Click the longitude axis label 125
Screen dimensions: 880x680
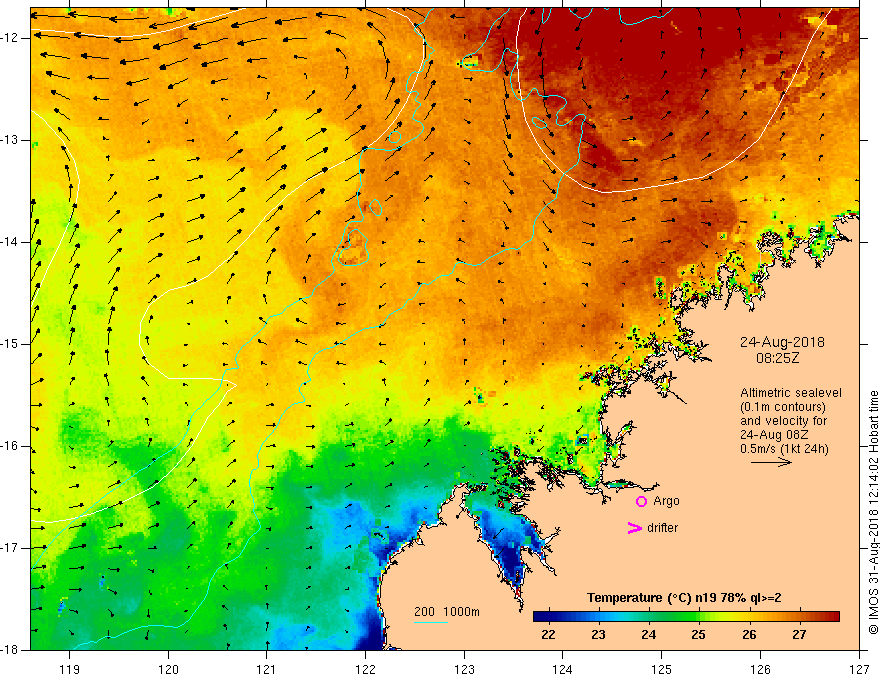(x=662, y=669)
